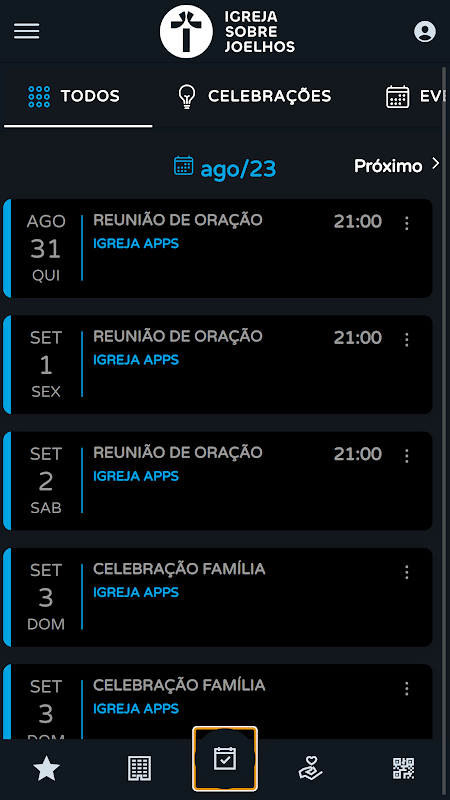Open the QR code scanner icon
This screenshot has width=450, height=800.
(403, 768)
